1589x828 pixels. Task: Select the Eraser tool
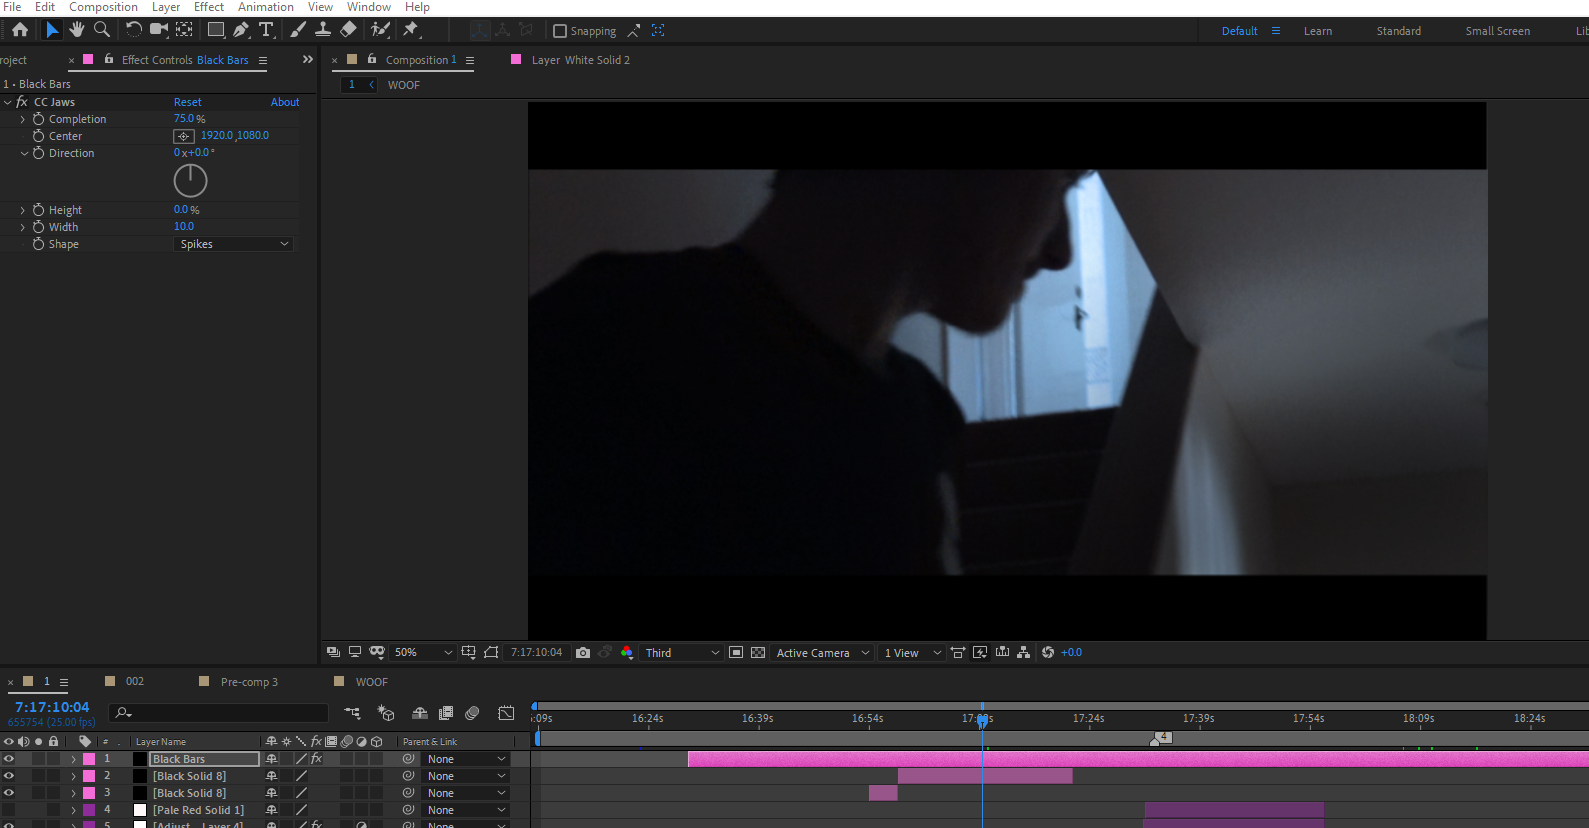click(x=348, y=30)
